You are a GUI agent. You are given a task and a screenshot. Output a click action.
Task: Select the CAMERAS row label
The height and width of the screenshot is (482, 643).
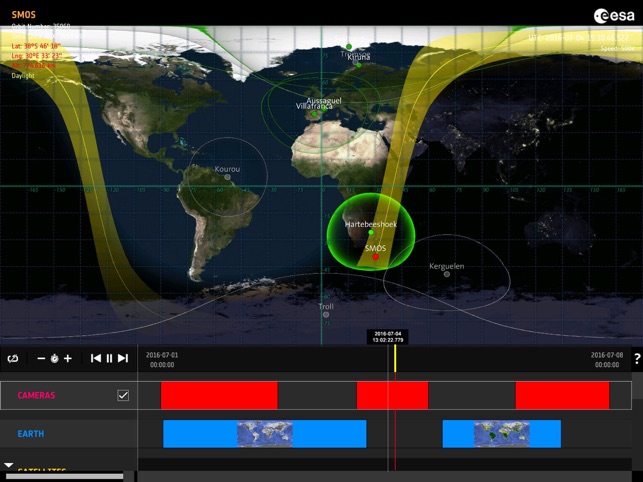(36, 395)
